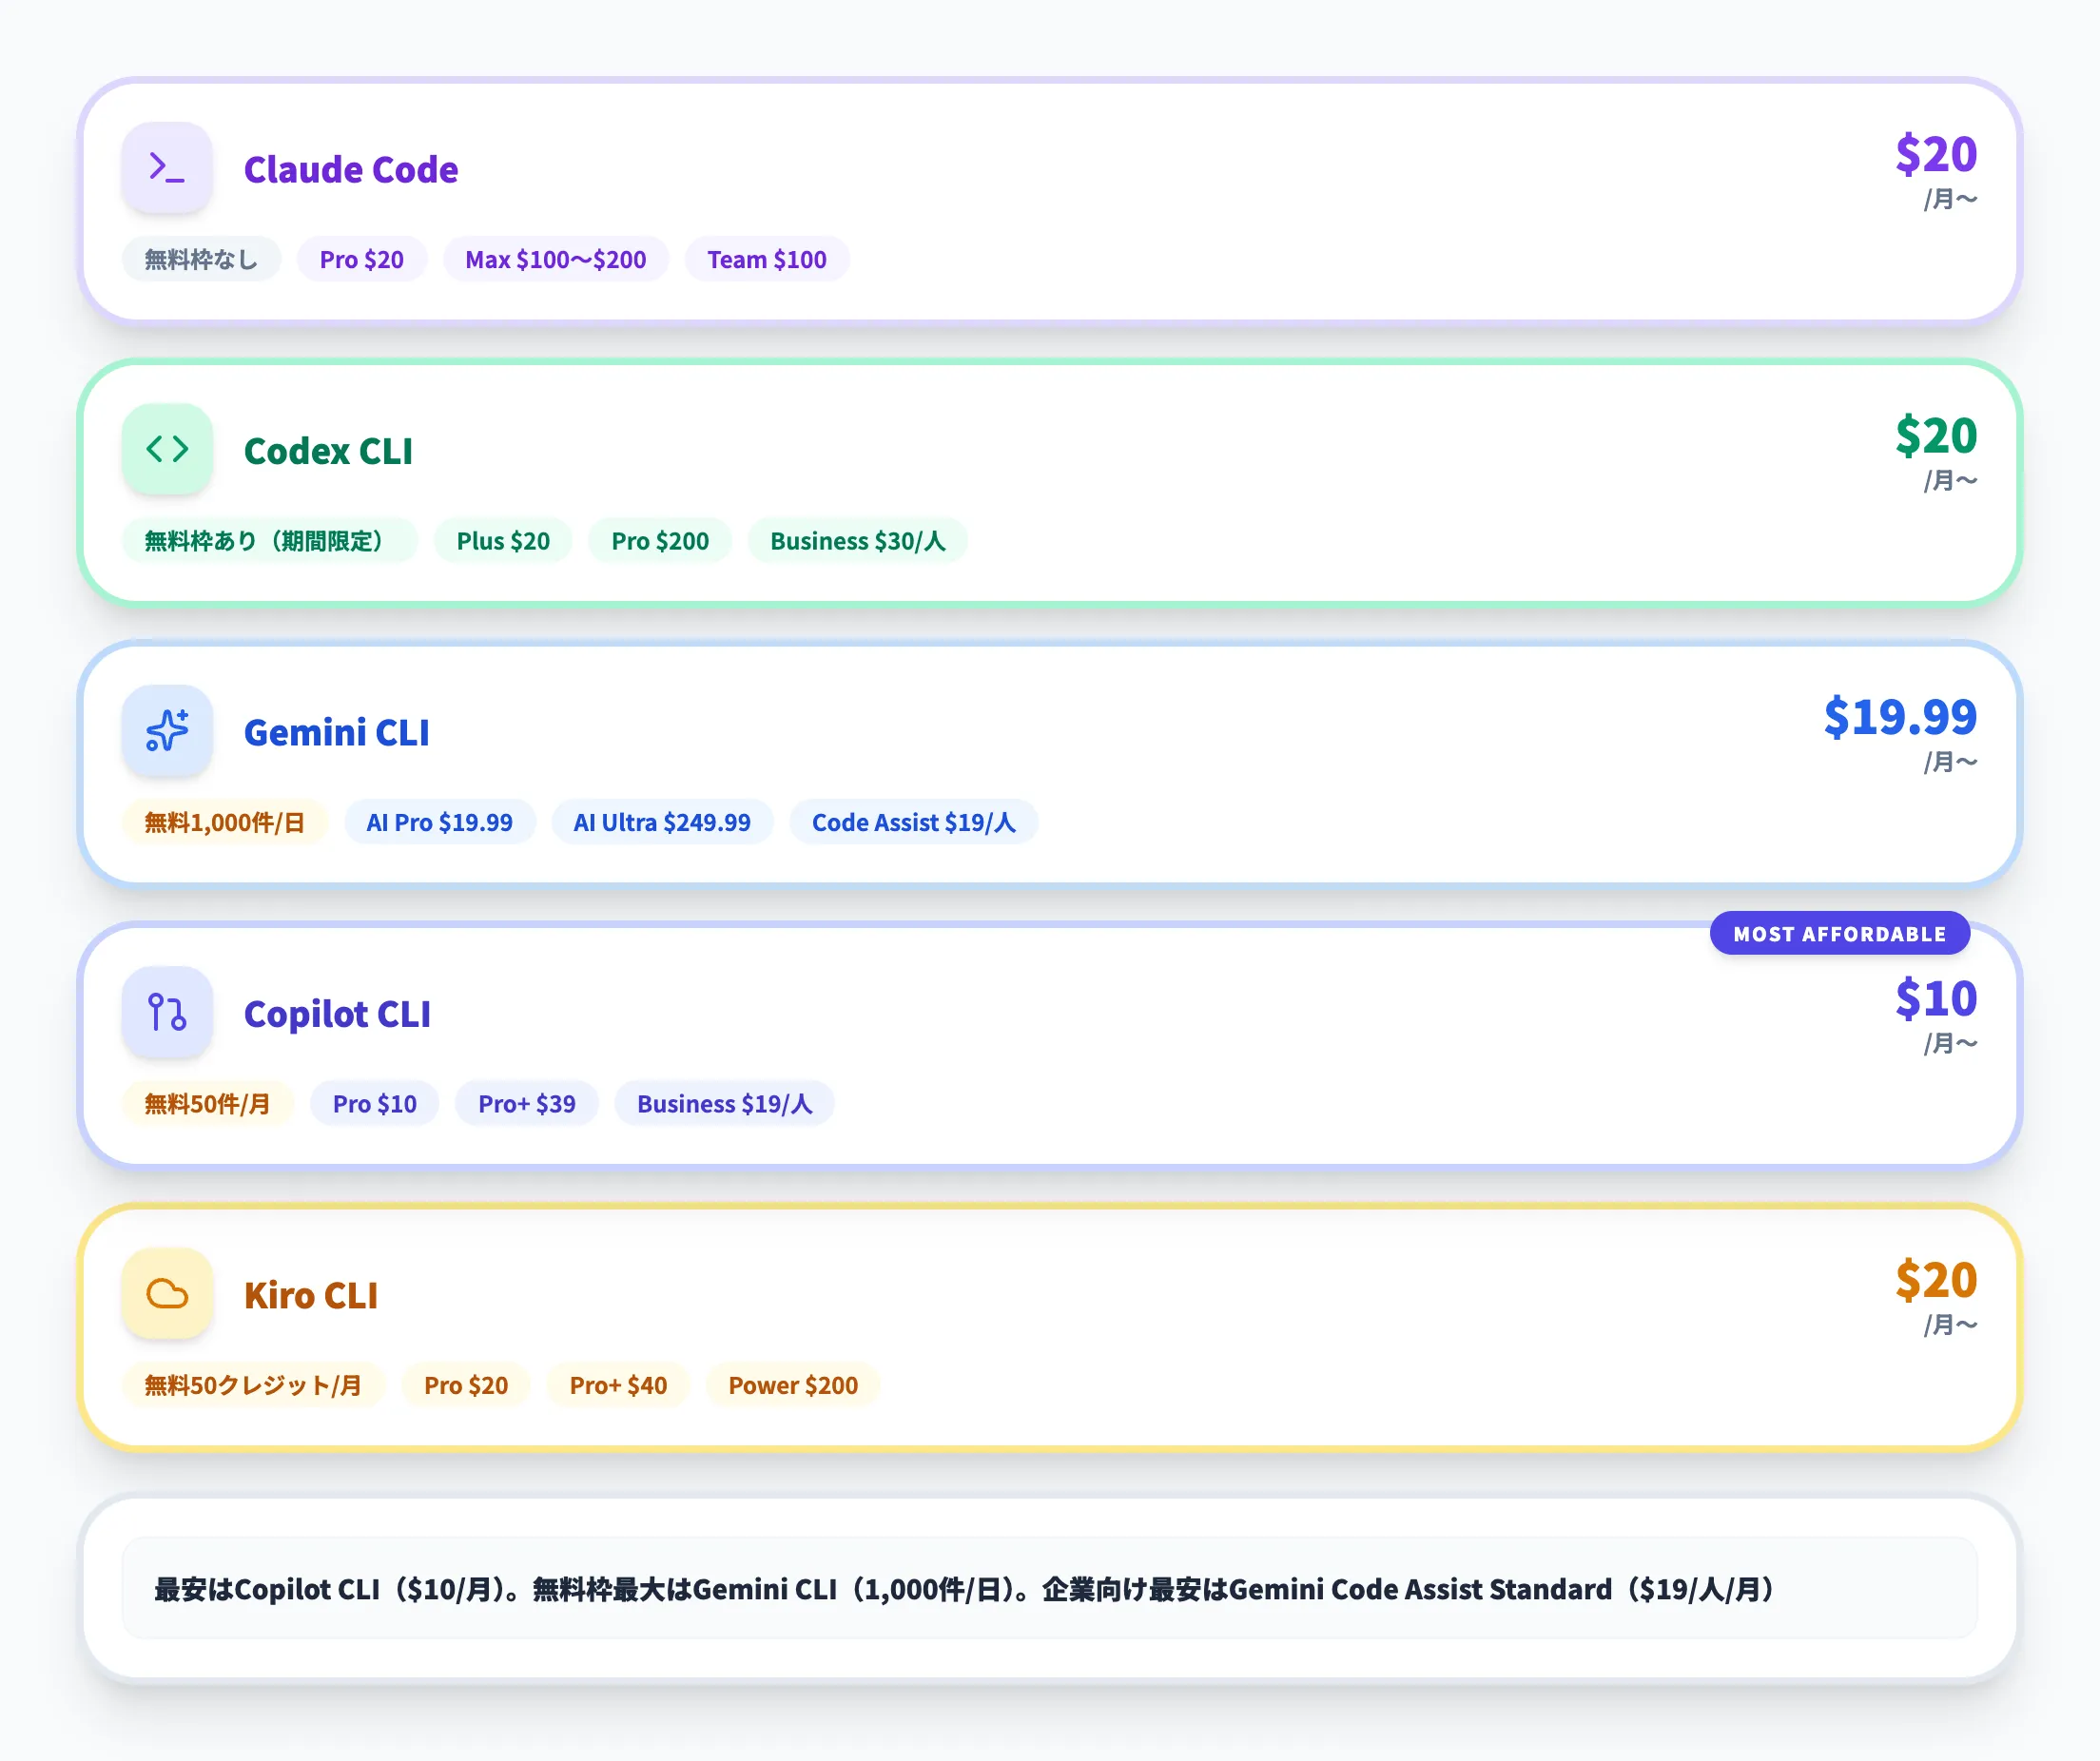Click the 無料50クレジット/月 chip
Screen dimensions: 2100x1761
coord(252,1385)
